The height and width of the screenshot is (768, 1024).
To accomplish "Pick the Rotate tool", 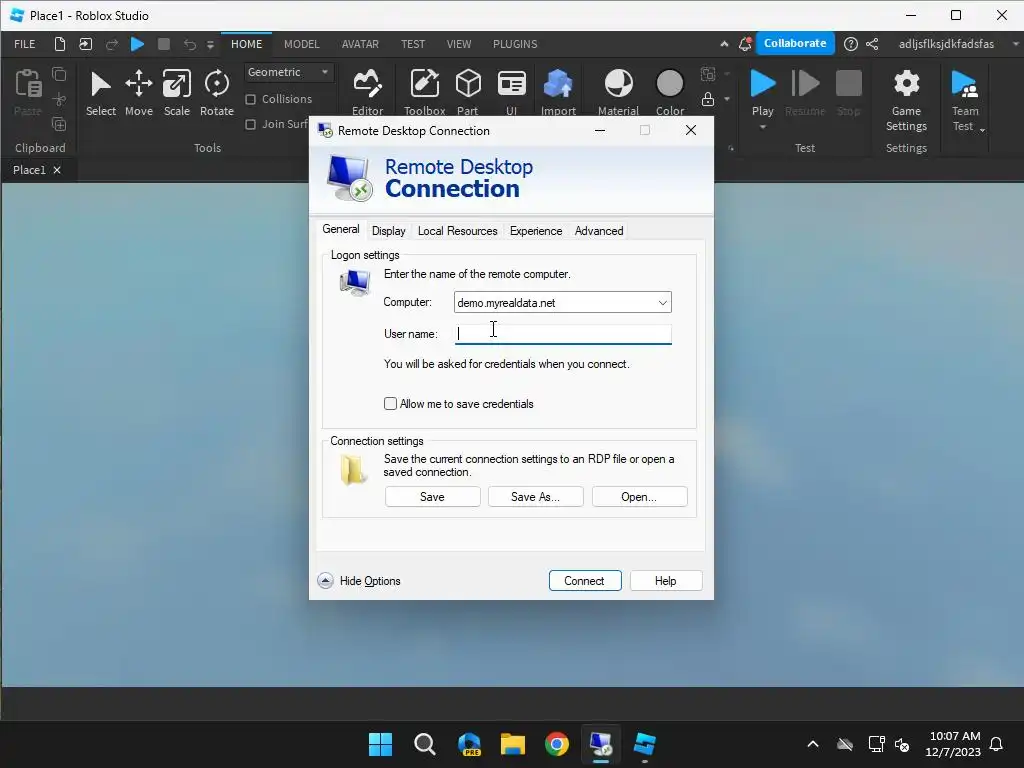I will point(217,93).
